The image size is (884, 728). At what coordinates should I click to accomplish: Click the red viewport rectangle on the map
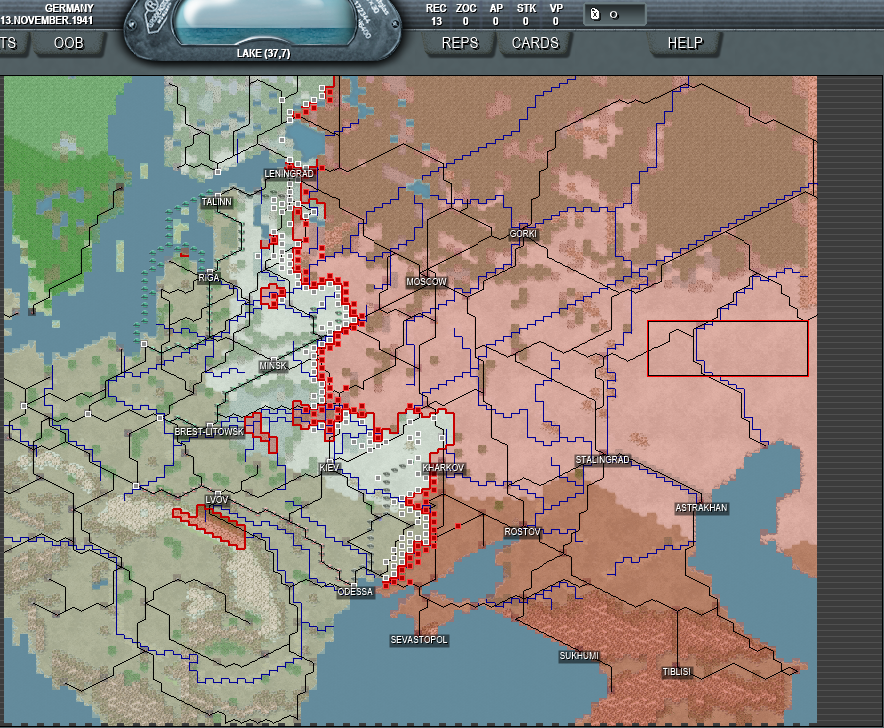point(727,348)
